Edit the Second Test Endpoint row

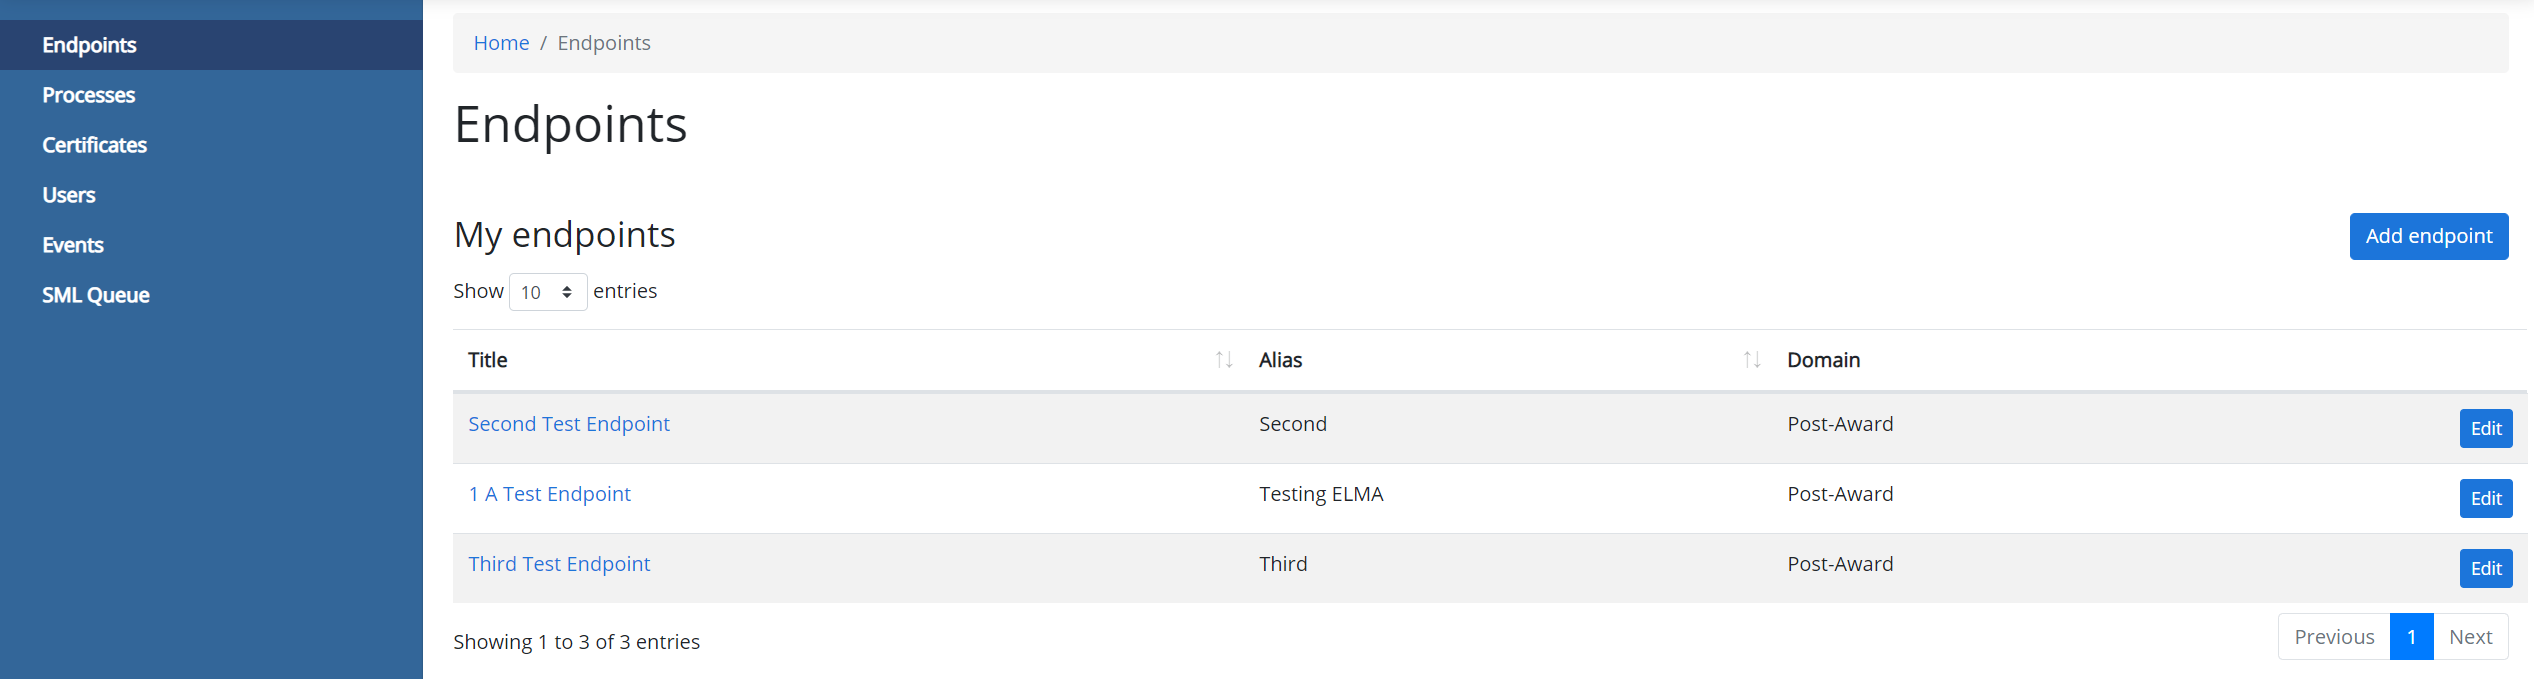pos(2485,429)
